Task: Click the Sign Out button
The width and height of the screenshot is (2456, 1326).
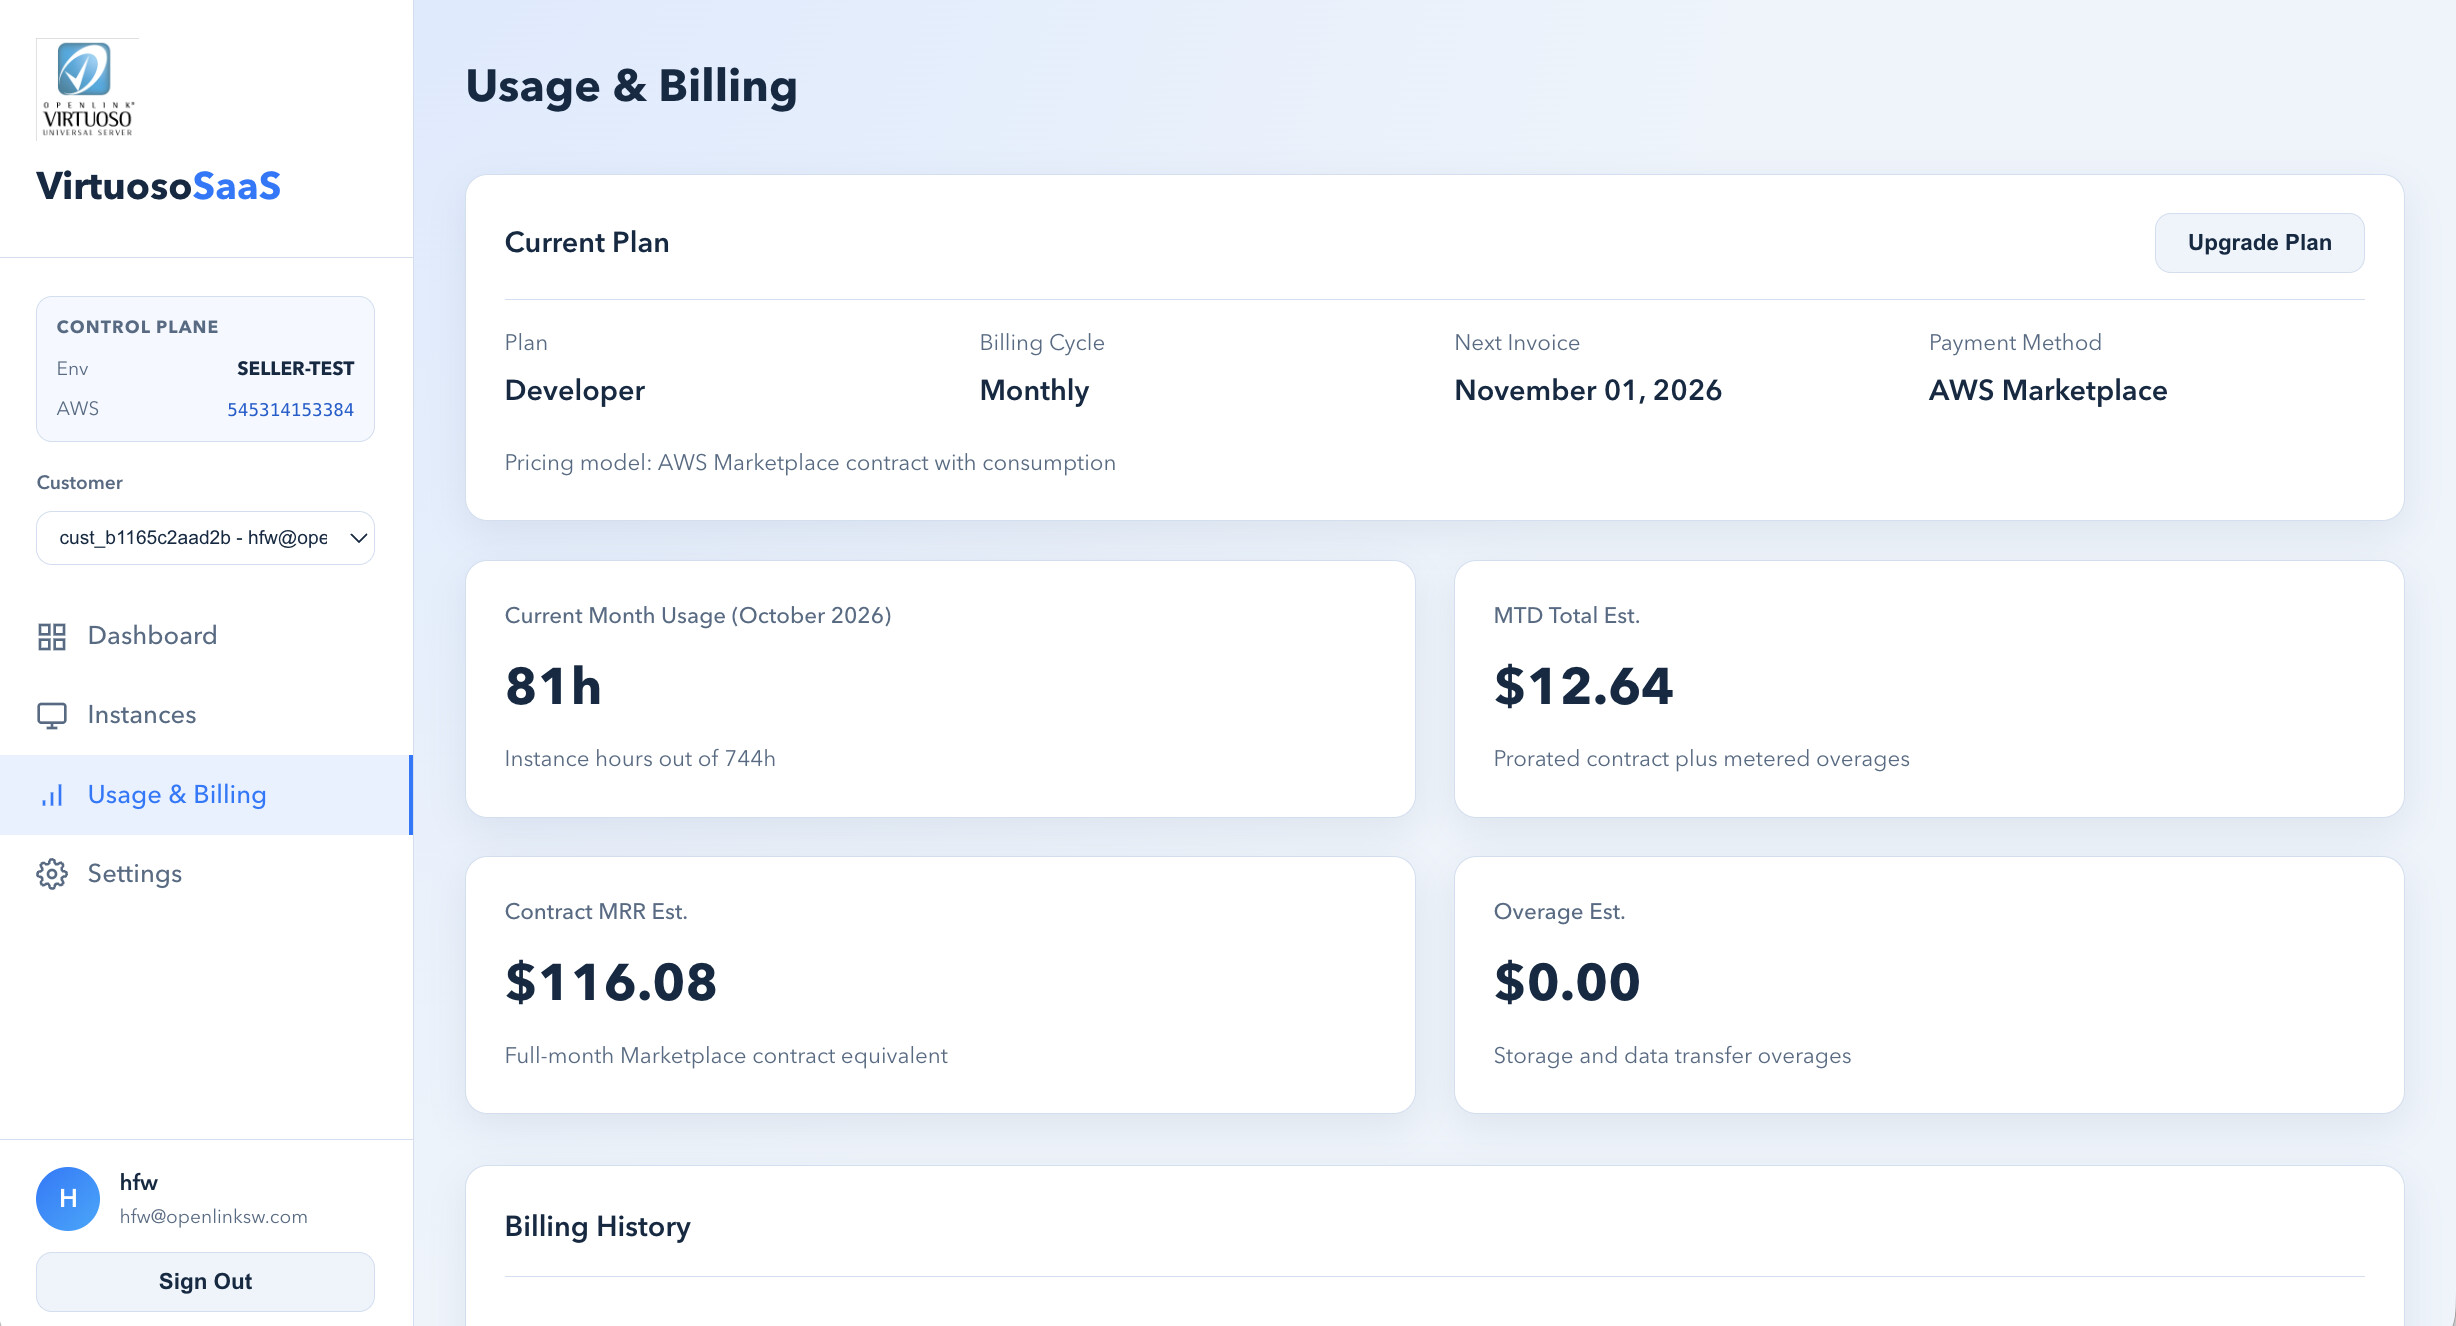Action: point(206,1282)
